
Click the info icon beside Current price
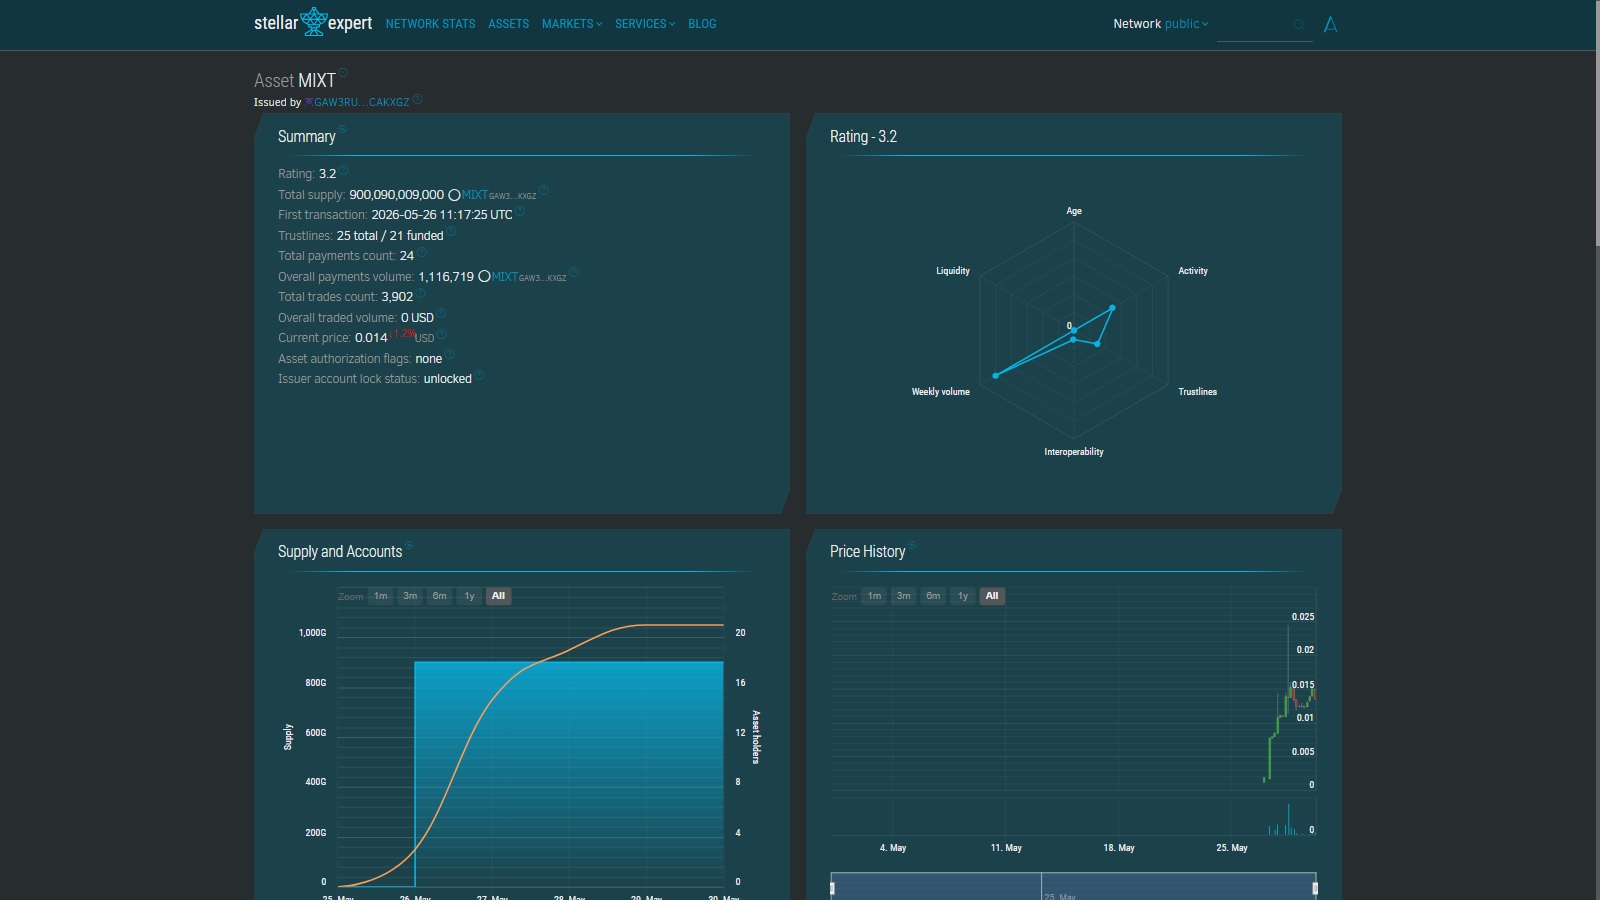441,334
